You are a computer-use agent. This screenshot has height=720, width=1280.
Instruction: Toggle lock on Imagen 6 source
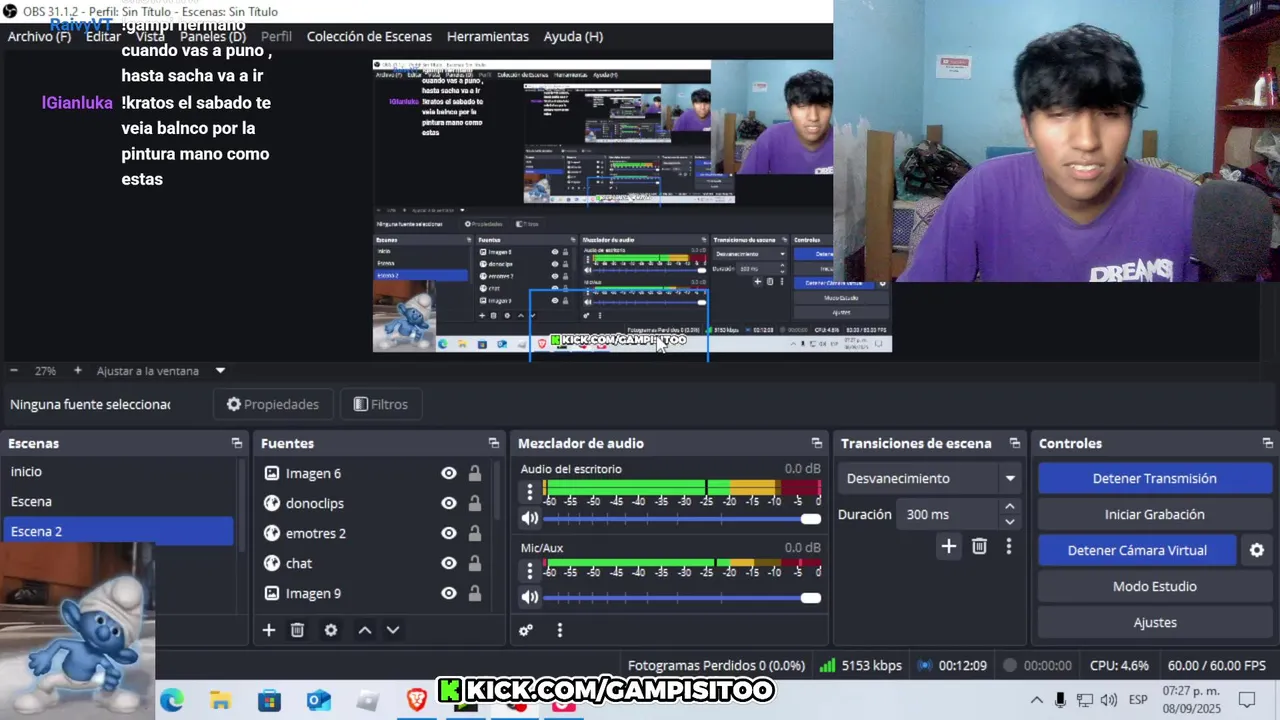pos(475,473)
